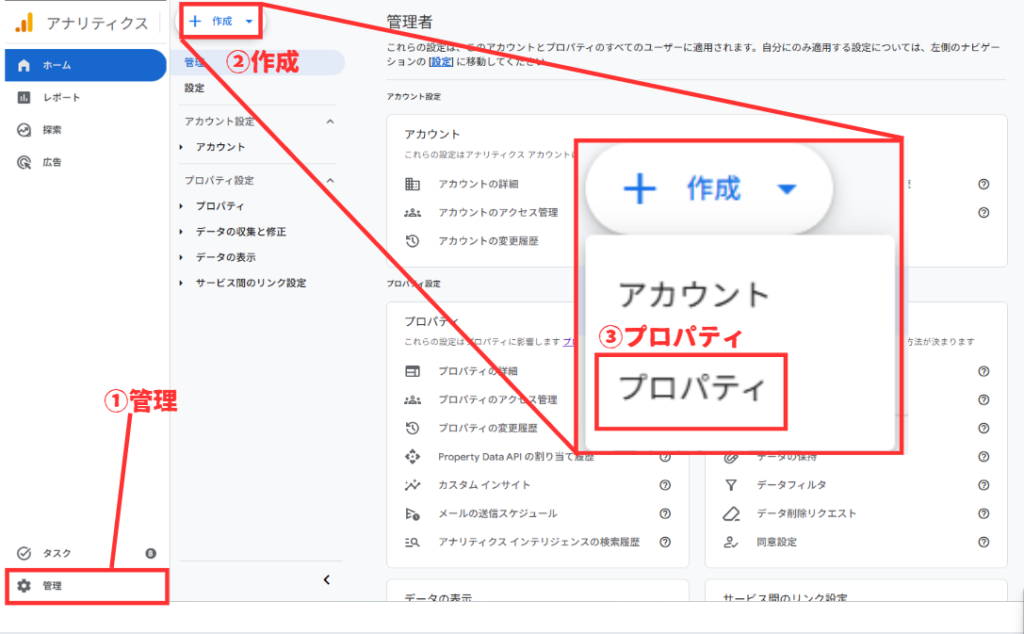This screenshot has width=1024, height=634.
Task: Open プロパティの変更履歴 settings
Action: click(488, 428)
